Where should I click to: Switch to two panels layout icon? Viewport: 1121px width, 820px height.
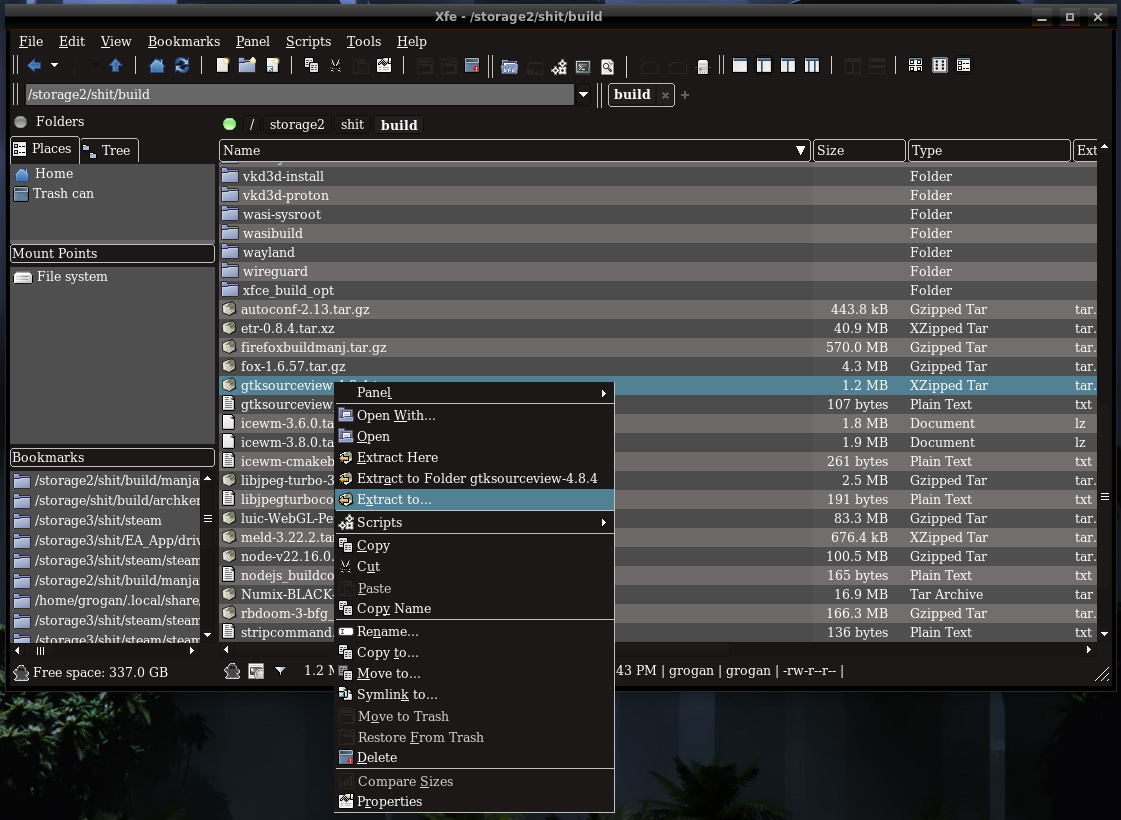point(788,66)
